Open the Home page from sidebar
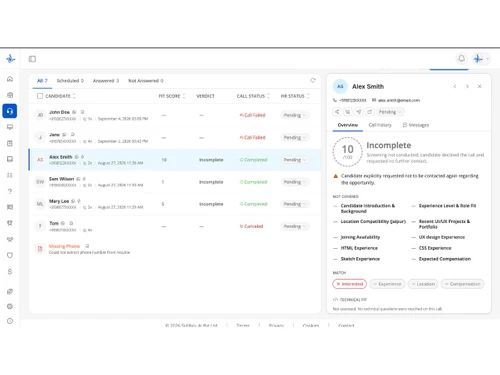This screenshot has width=500, height=375. tap(10, 79)
